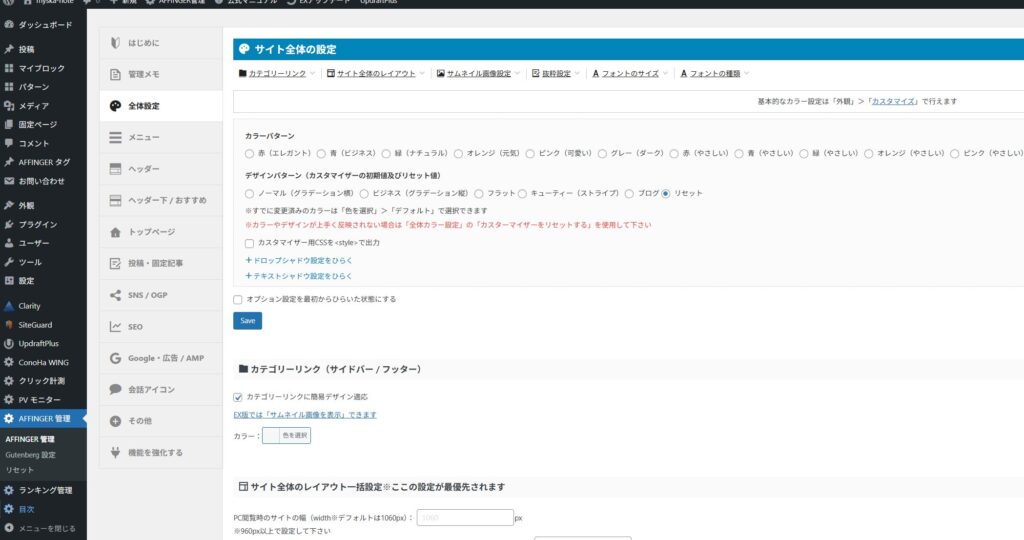Click the 固定ページ pages icon
This screenshot has width=1024, height=540.
point(8,124)
